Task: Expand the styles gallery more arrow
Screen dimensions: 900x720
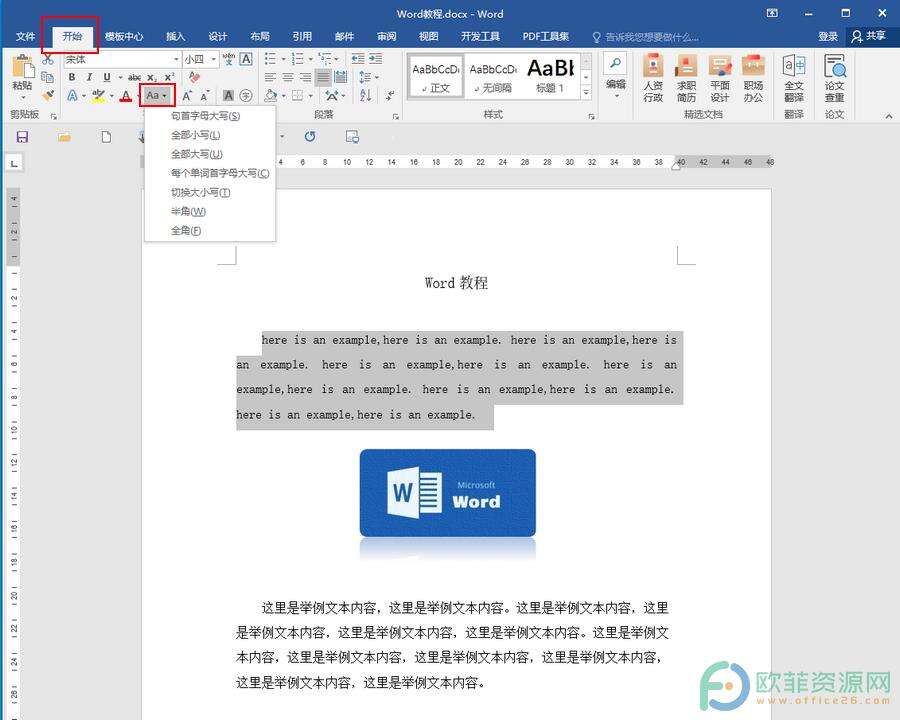Action: tap(586, 92)
